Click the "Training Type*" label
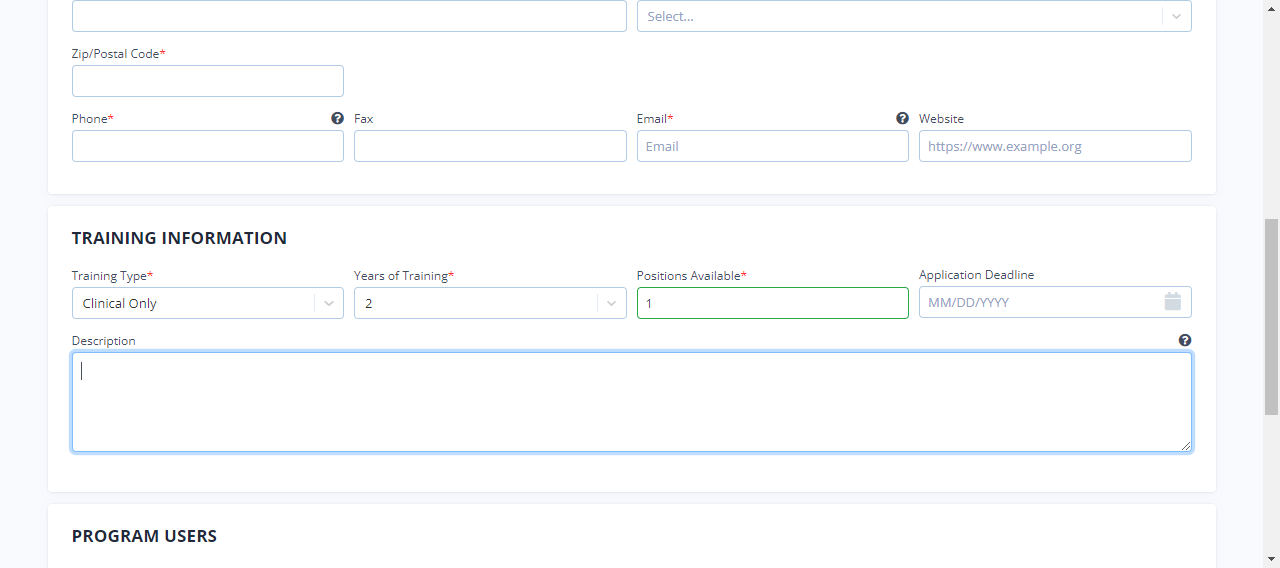This screenshot has width=1280, height=568. pyautogui.click(x=112, y=275)
